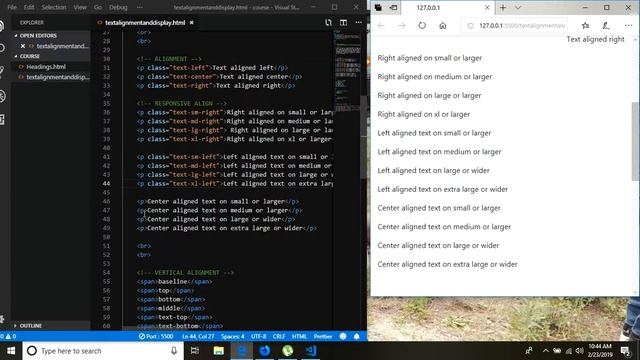Go to browser Home page icon
This screenshot has width=640, height=360.
click(442, 25)
